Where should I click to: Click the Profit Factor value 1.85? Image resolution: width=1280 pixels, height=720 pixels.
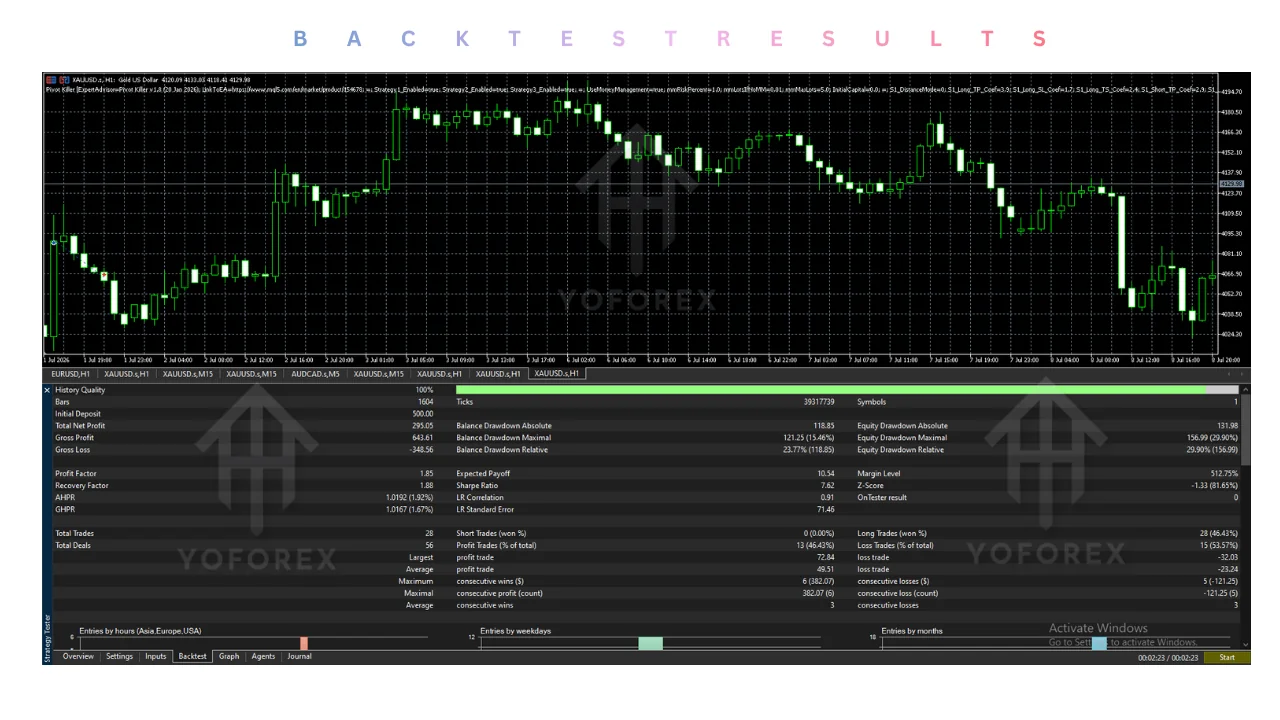(425, 474)
